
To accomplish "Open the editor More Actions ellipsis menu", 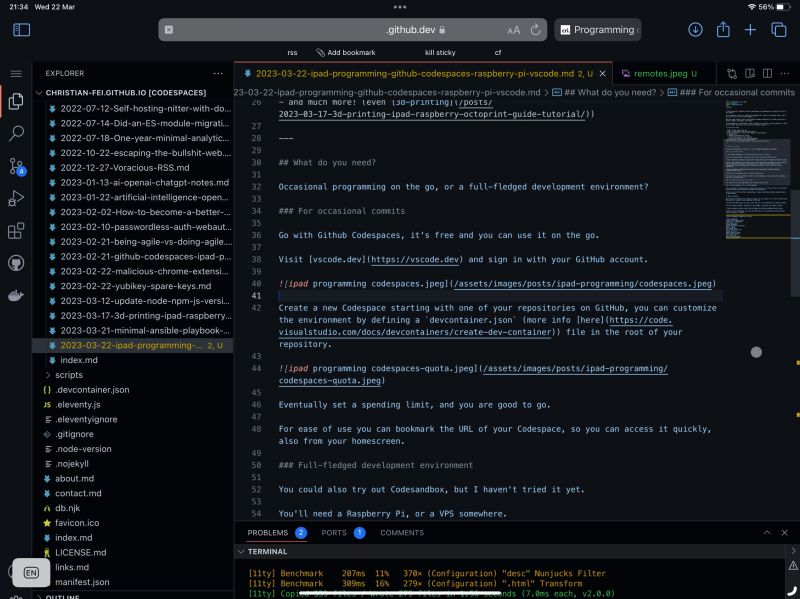I will pos(785,73).
